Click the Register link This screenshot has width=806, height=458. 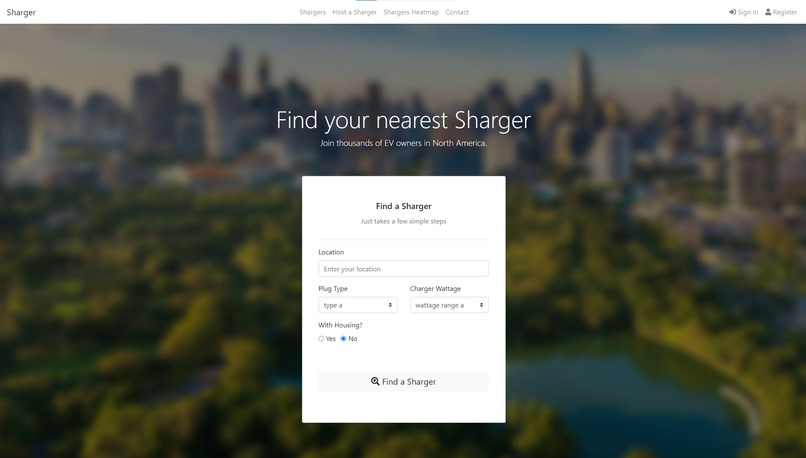click(x=781, y=12)
